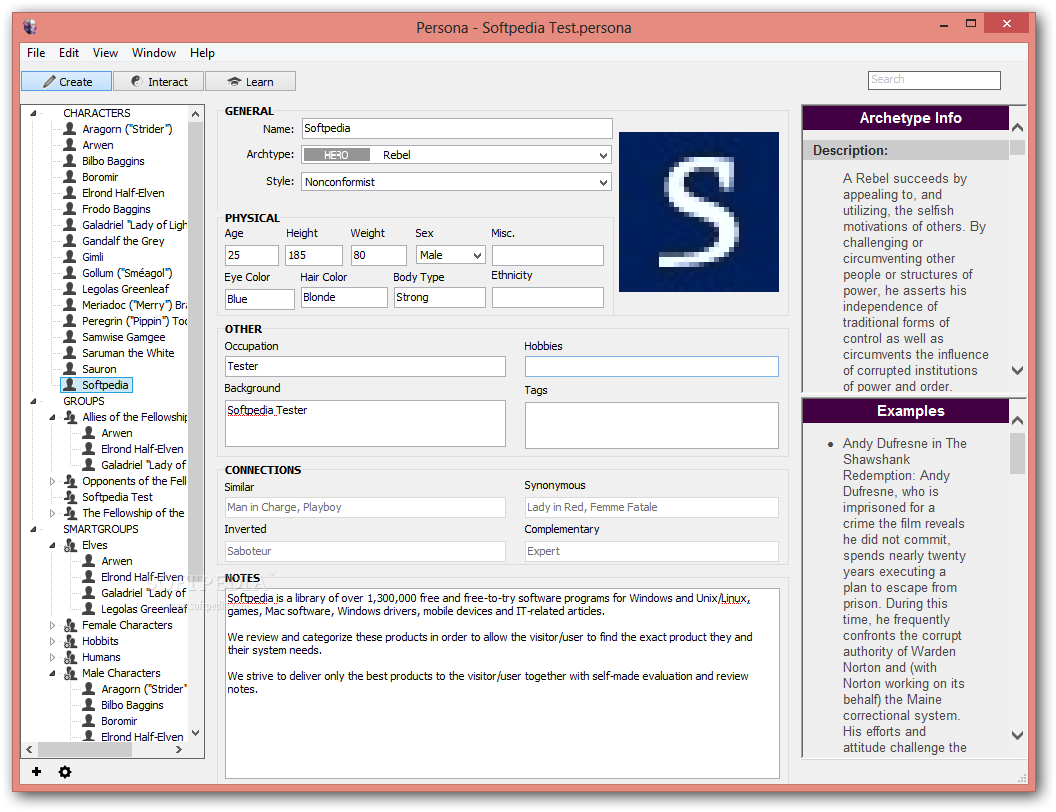Click the person icon beside Legolas Greenleaf under Elves

88,609
